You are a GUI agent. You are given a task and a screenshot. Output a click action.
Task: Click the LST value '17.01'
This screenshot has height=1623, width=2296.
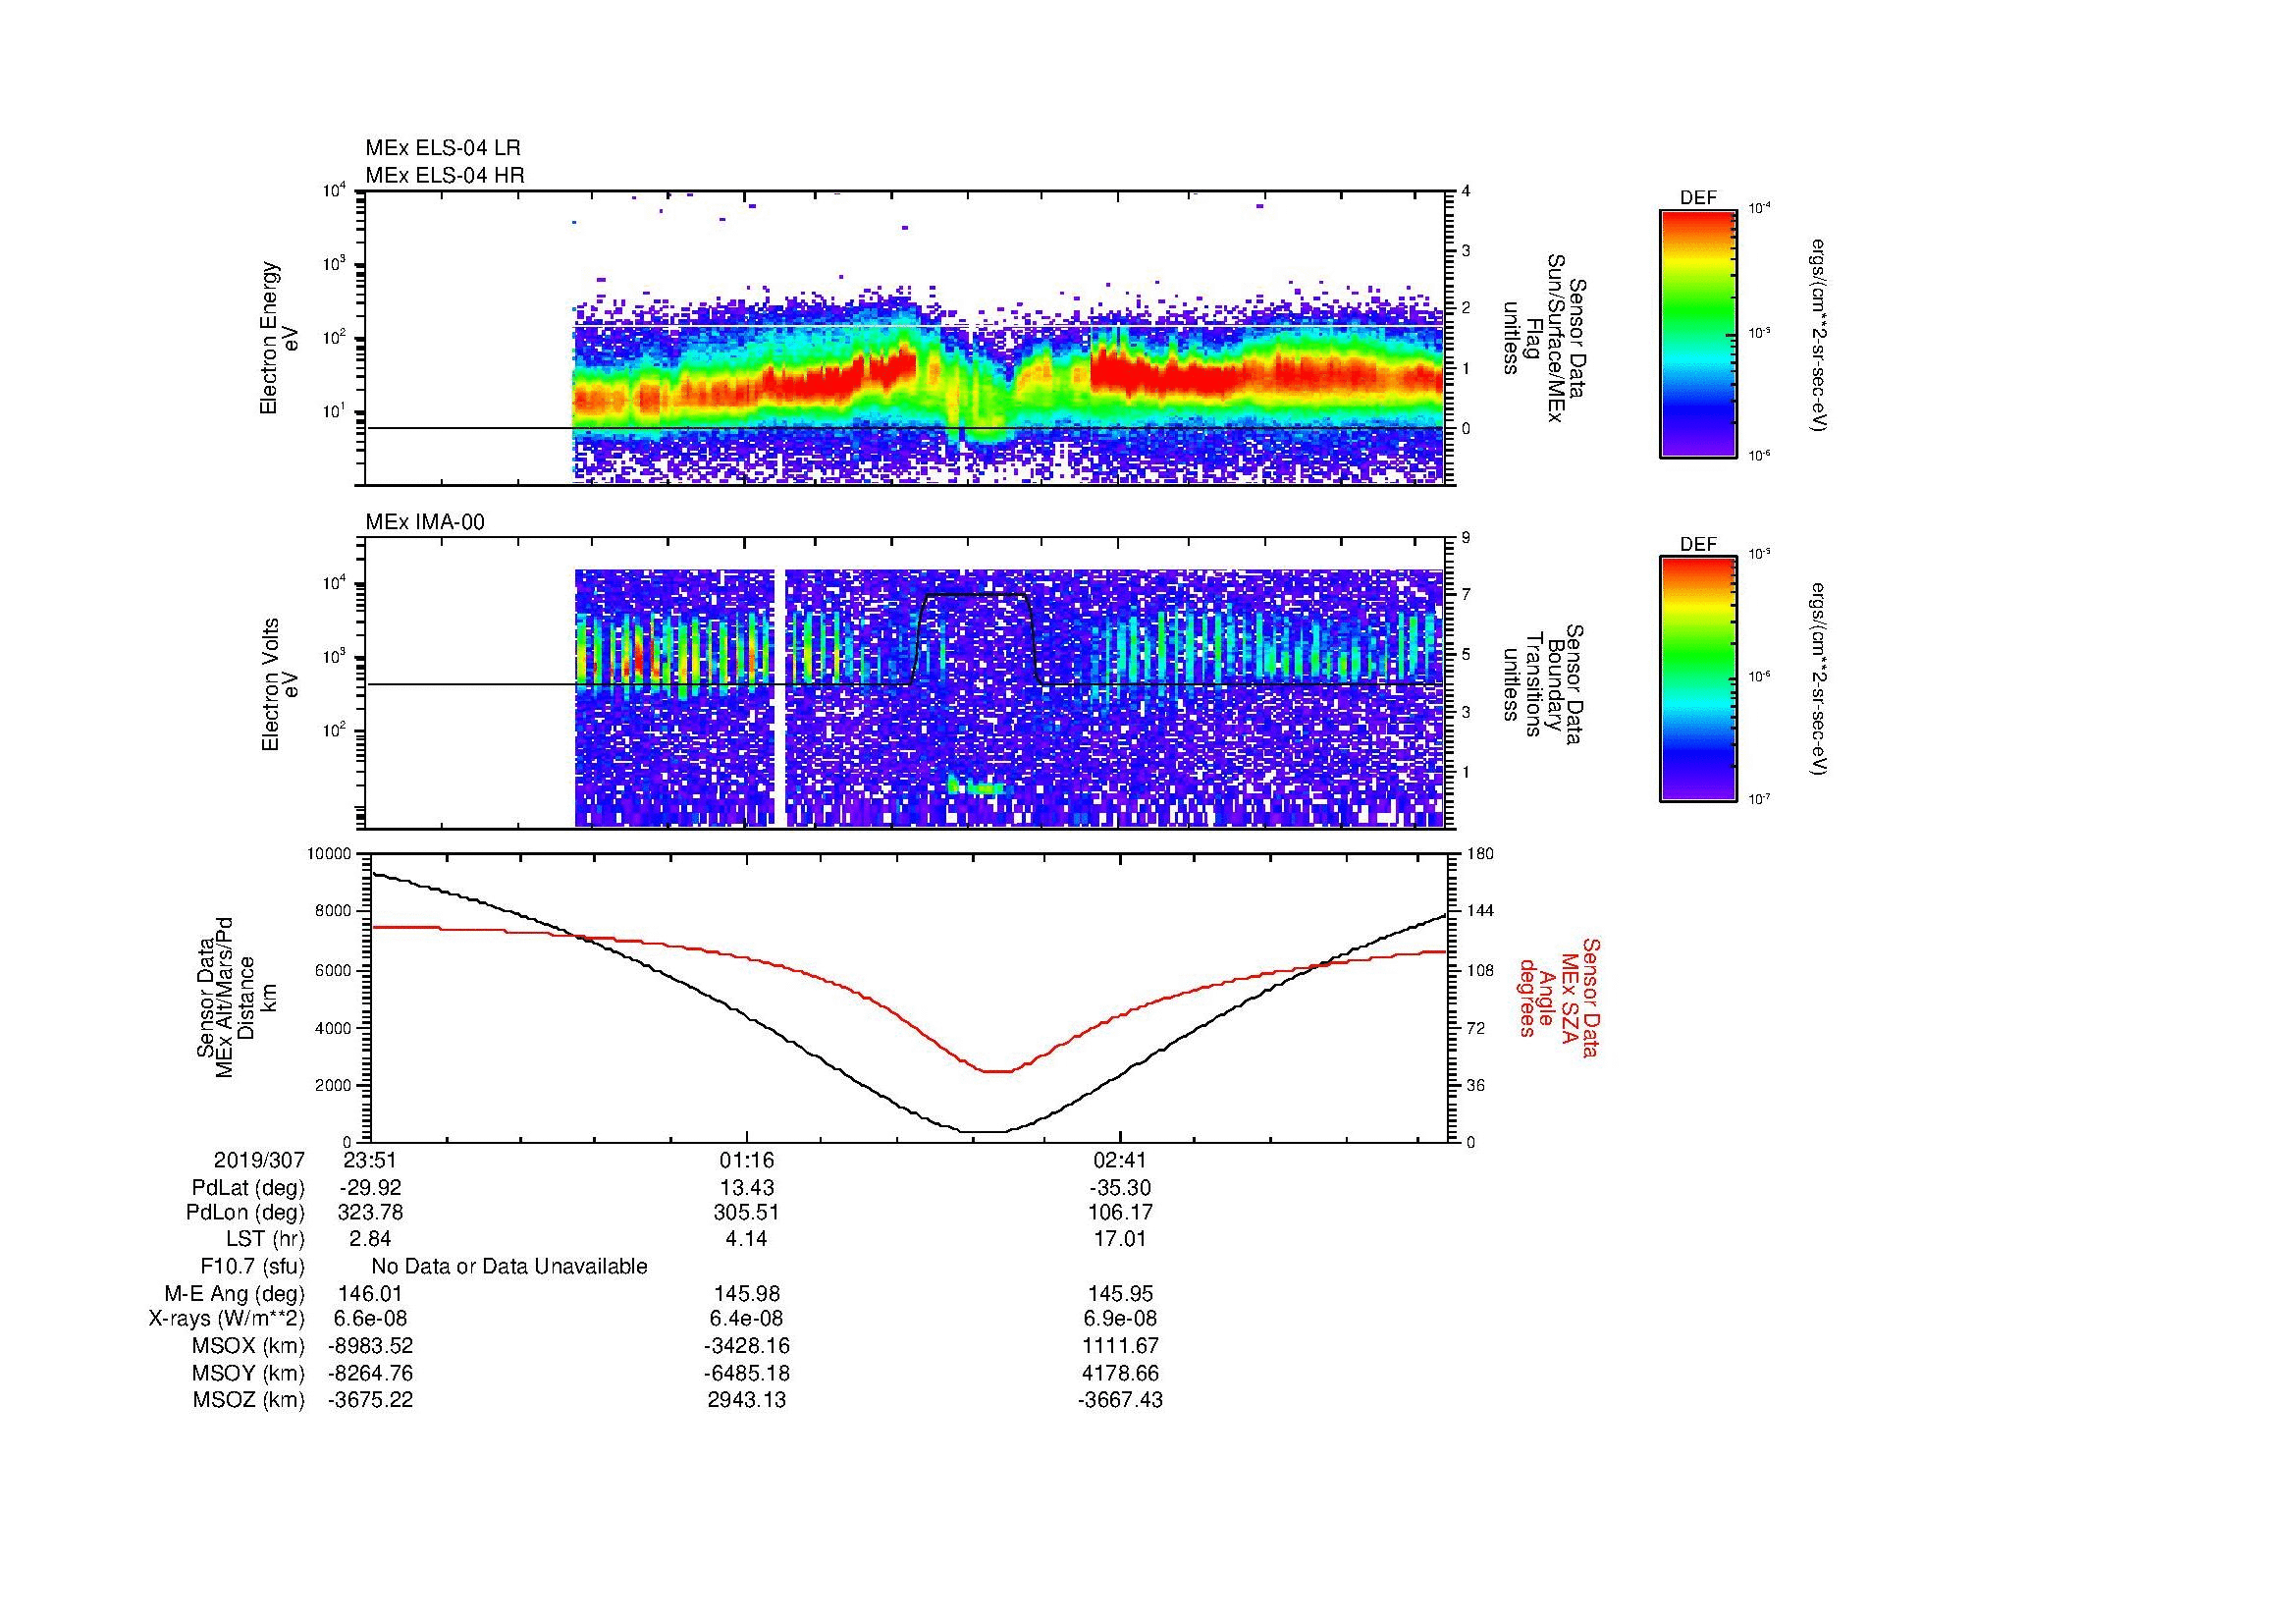click(1120, 1239)
